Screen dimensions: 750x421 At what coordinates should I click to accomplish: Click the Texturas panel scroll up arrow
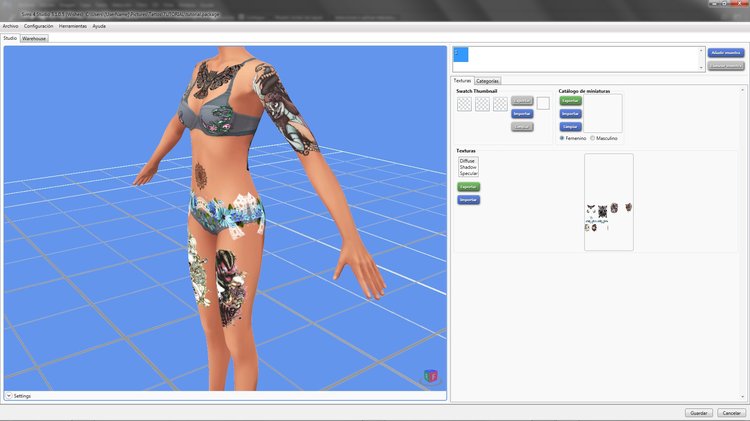point(742,90)
